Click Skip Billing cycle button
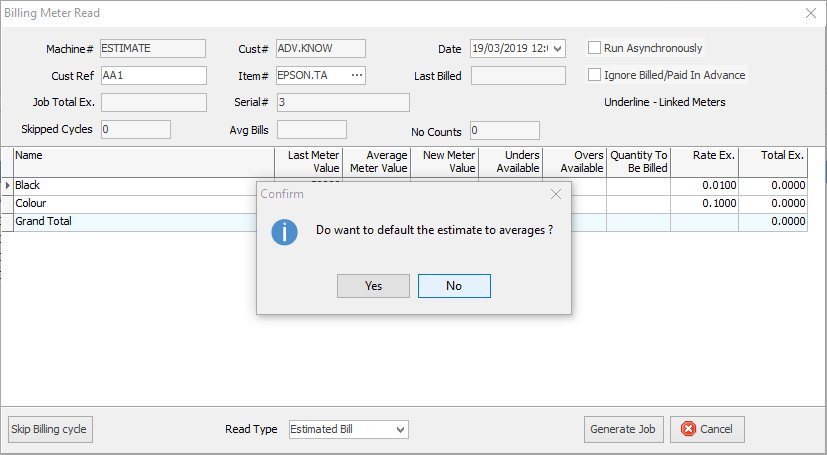827x455 pixels. 50,429
